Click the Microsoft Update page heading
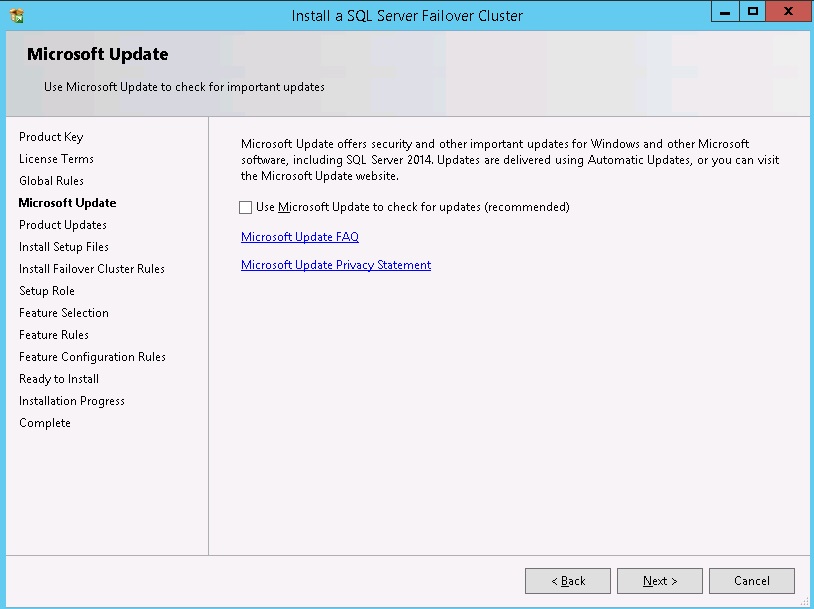 click(x=98, y=54)
